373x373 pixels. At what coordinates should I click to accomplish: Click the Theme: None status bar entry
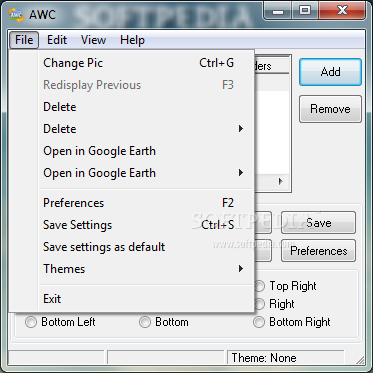285,358
